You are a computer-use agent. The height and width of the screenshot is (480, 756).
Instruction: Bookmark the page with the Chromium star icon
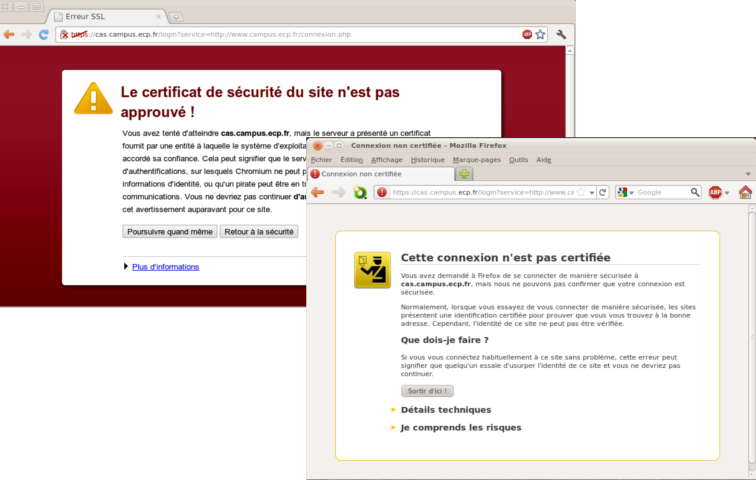[x=540, y=34]
